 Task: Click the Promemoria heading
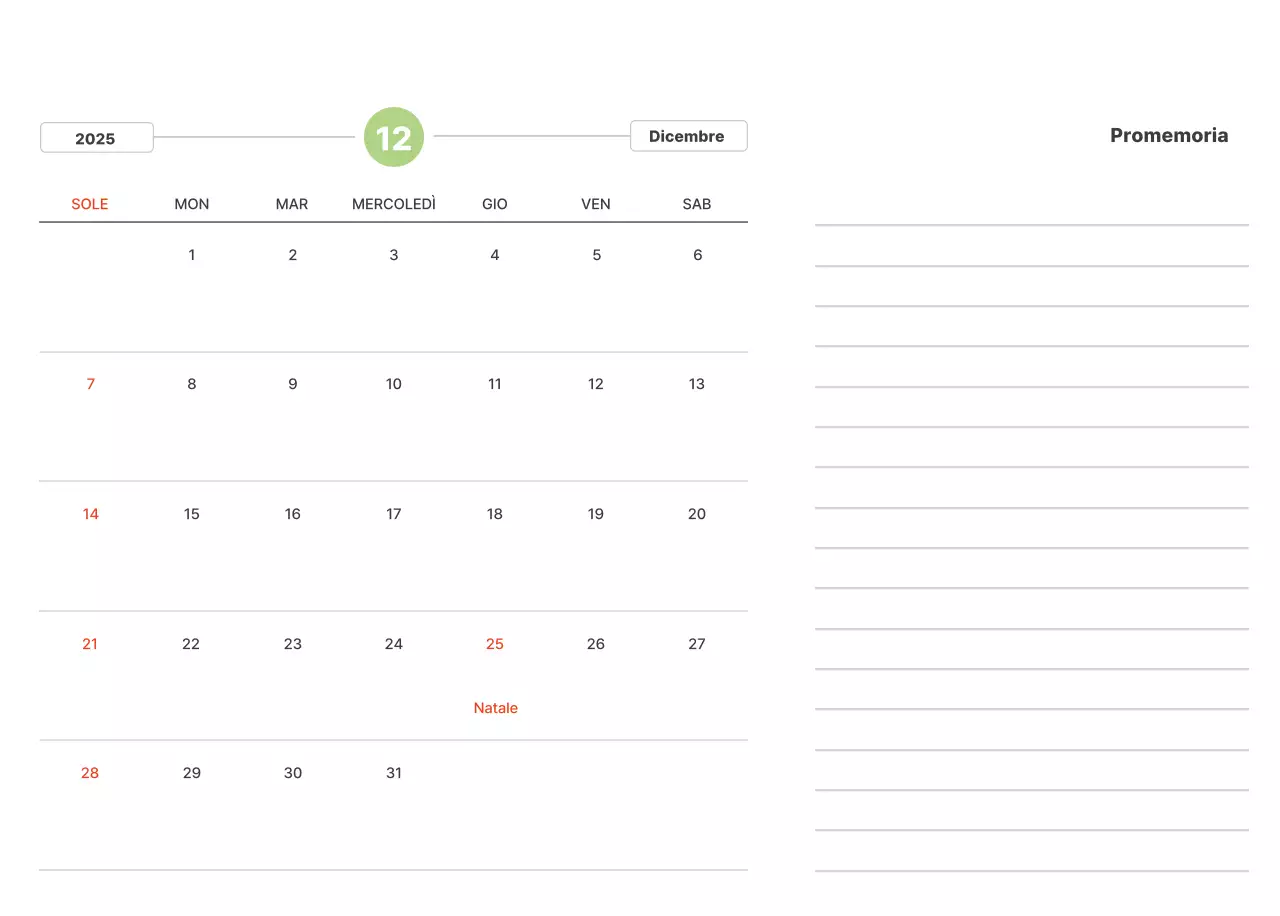tap(1168, 136)
